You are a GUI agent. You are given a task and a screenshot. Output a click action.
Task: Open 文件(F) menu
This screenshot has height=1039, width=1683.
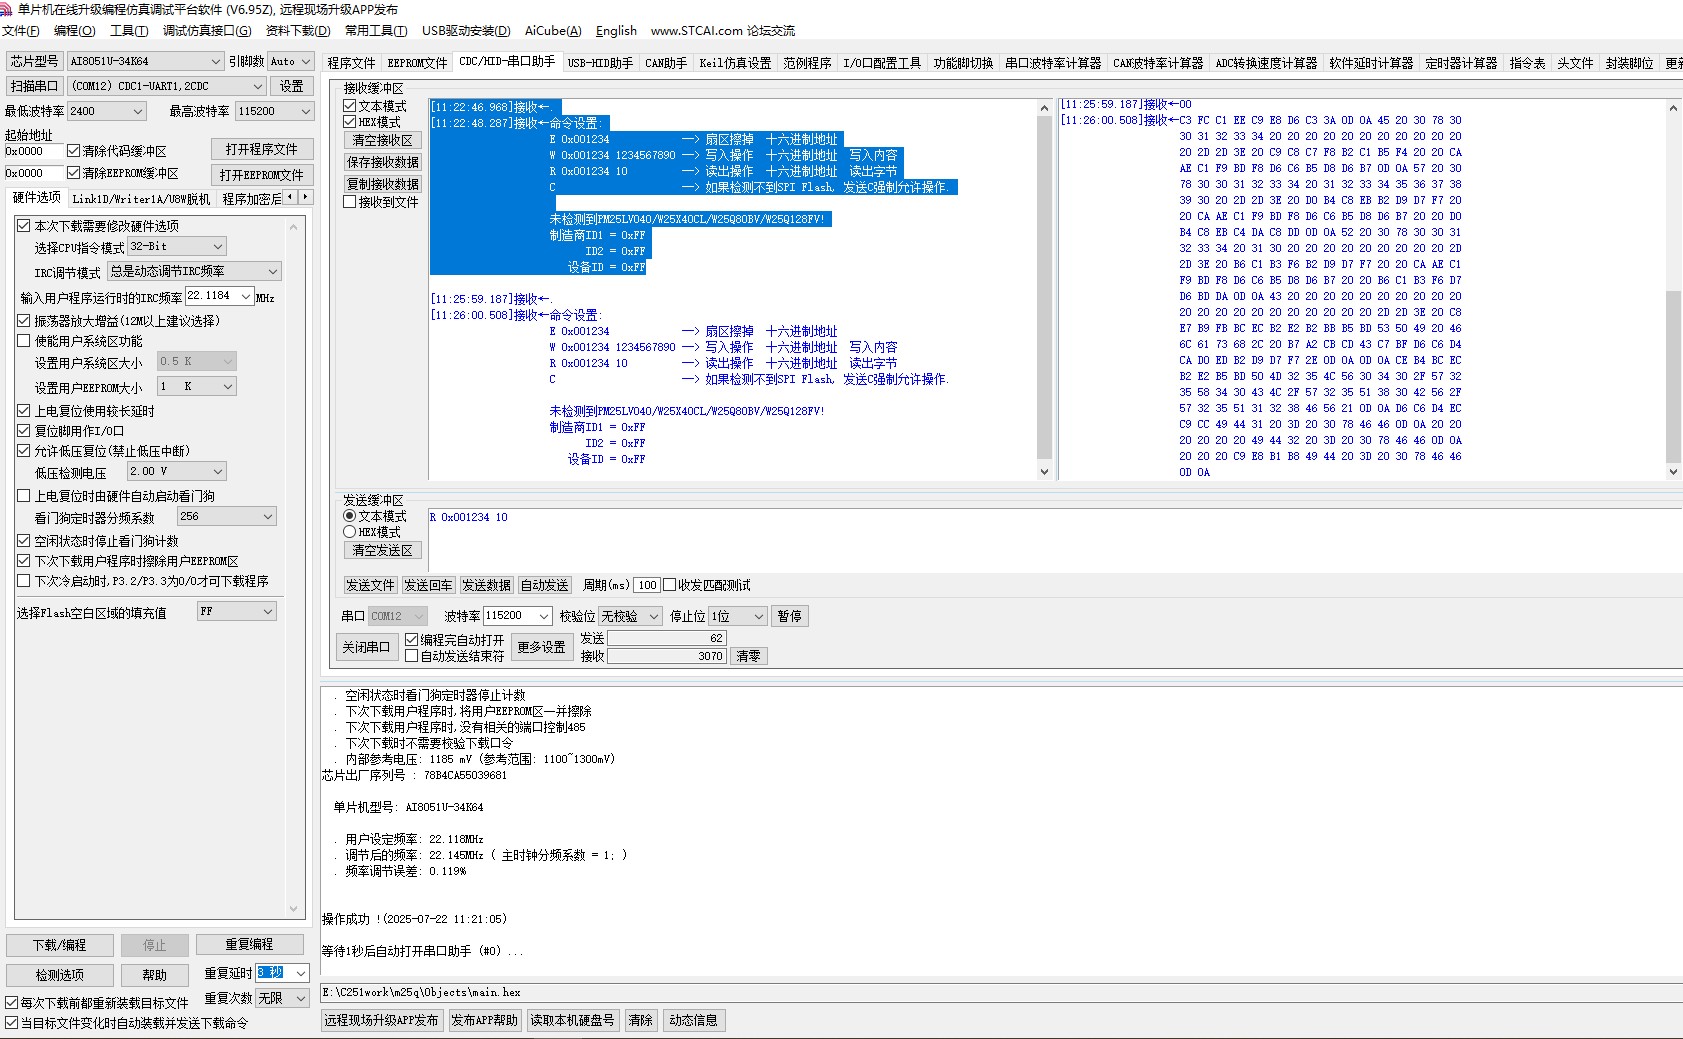[x=21, y=31]
